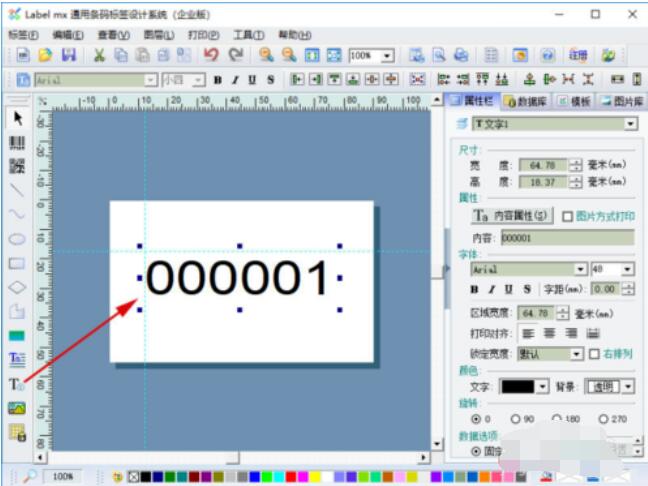The width and height of the screenshot is (648, 486).
Task: Select the diamond shape tool
Action: (17, 287)
